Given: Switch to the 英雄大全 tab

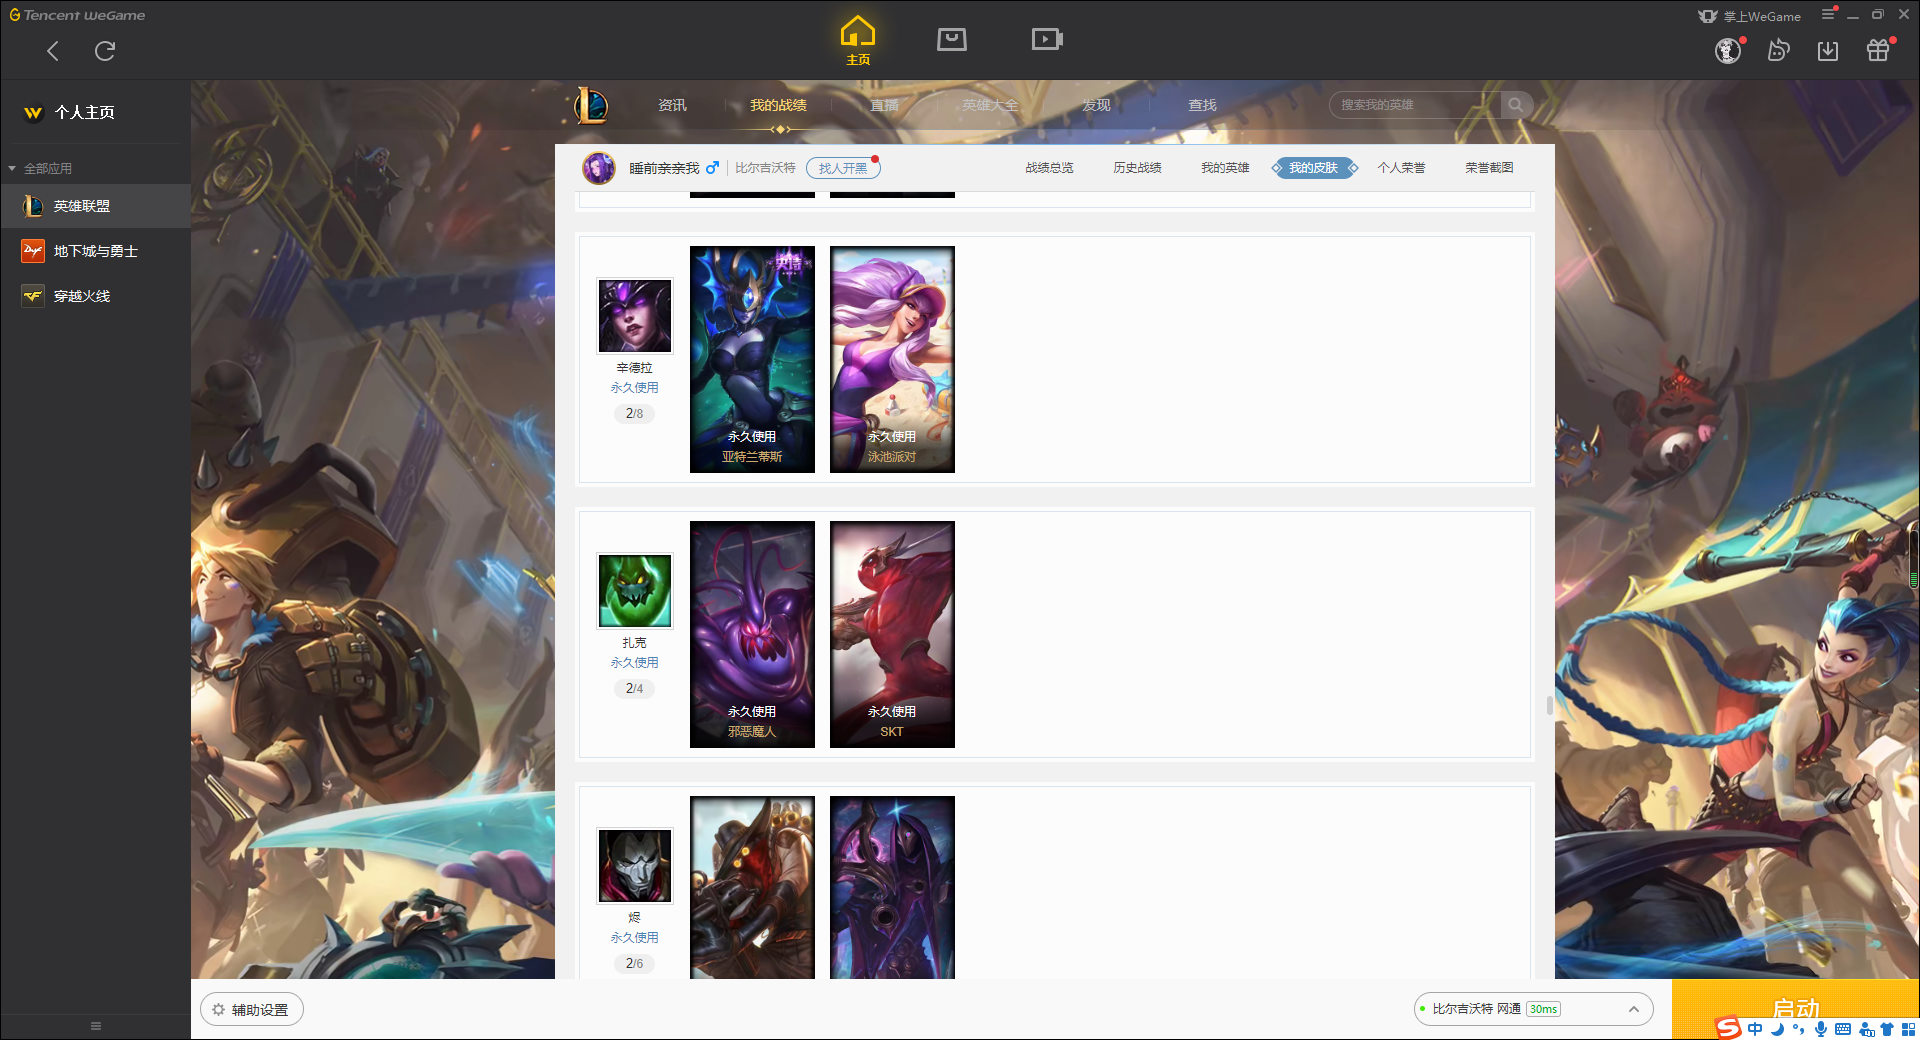Looking at the screenshot, I should (990, 105).
